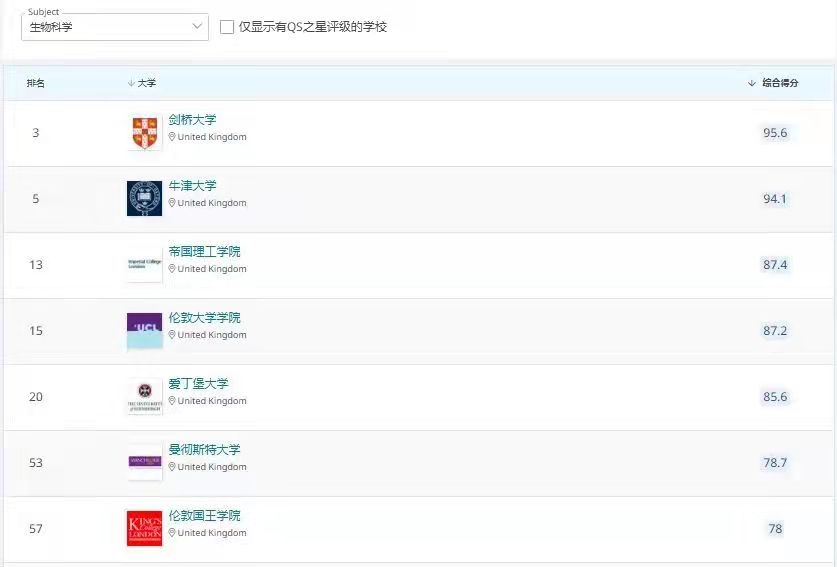The width and height of the screenshot is (837, 567).
Task: Click the location pin icon under 爱丁堡大学
Action: (172, 400)
